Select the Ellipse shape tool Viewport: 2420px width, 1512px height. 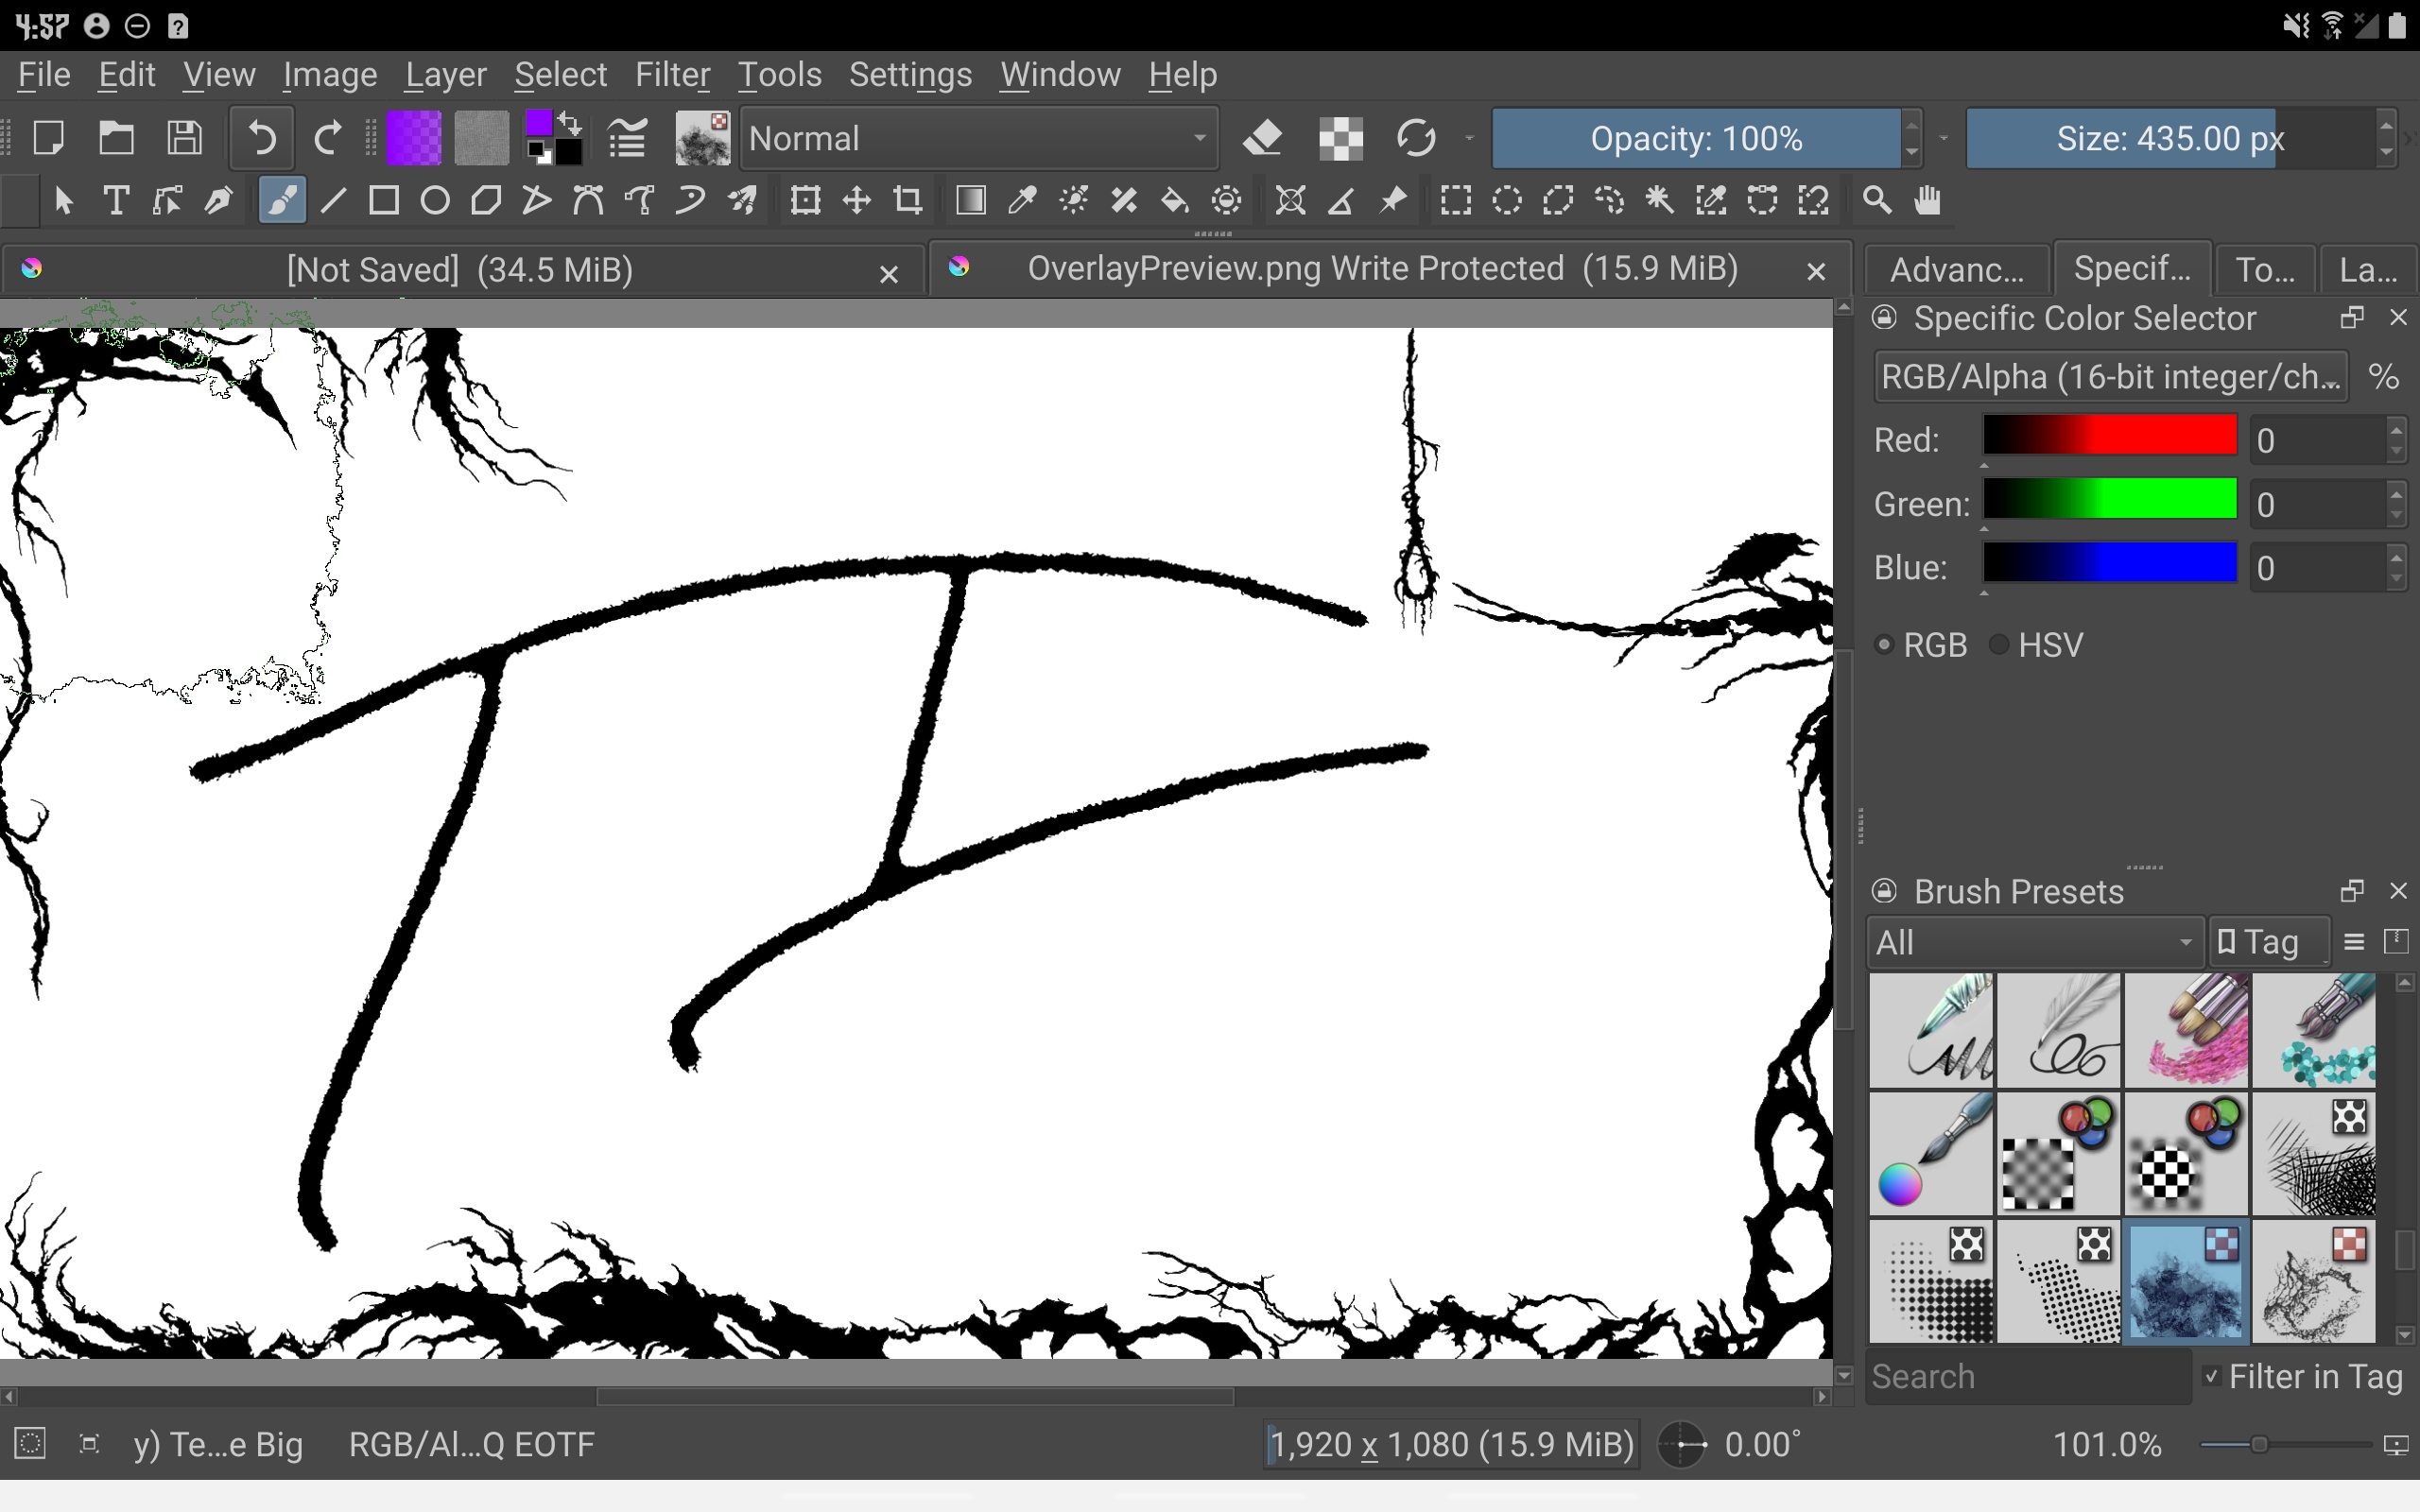pyautogui.click(x=435, y=201)
